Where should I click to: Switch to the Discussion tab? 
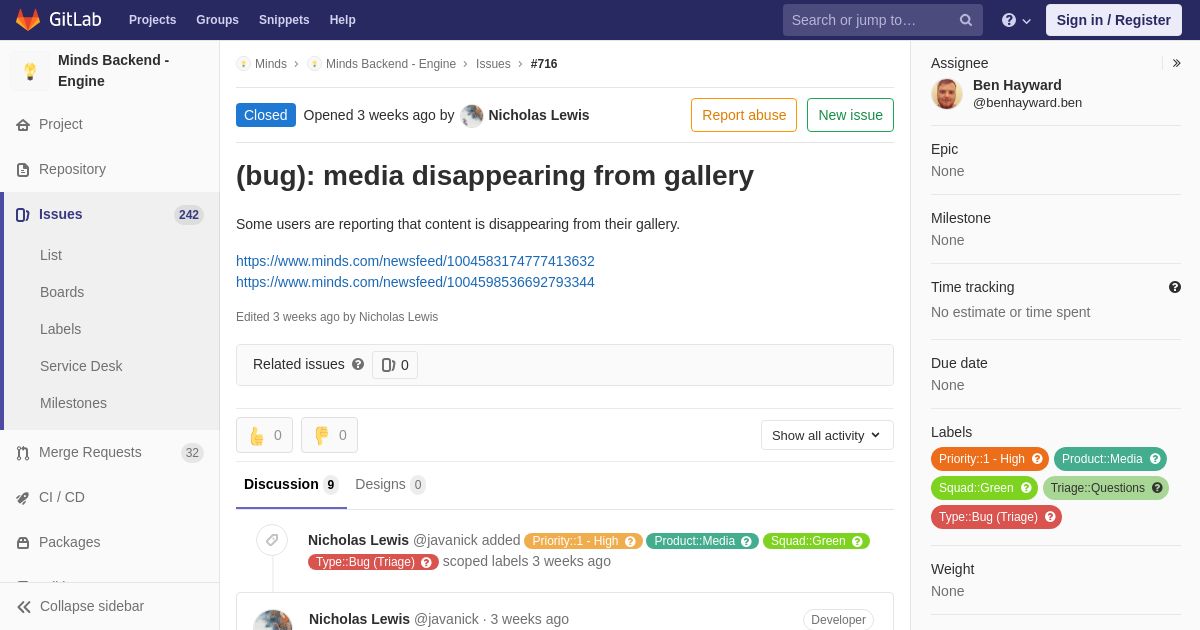[x=291, y=485]
